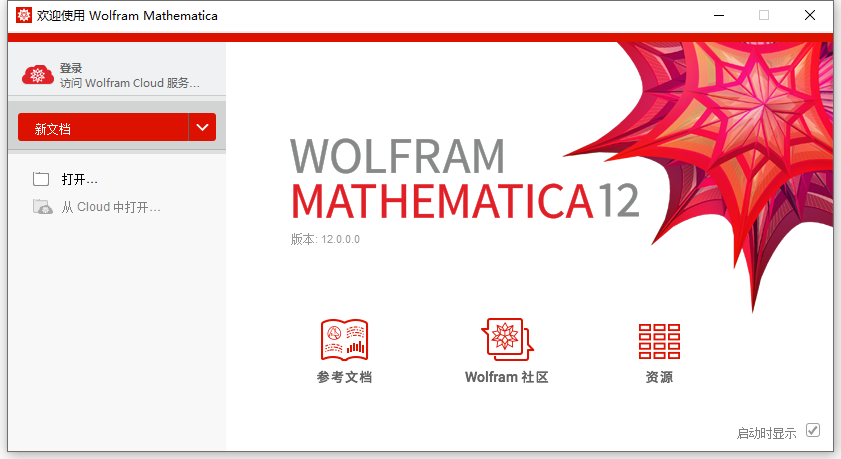The width and height of the screenshot is (841, 459).
Task: Close the Wolfram Mathematica welcome window
Action: 810,15
